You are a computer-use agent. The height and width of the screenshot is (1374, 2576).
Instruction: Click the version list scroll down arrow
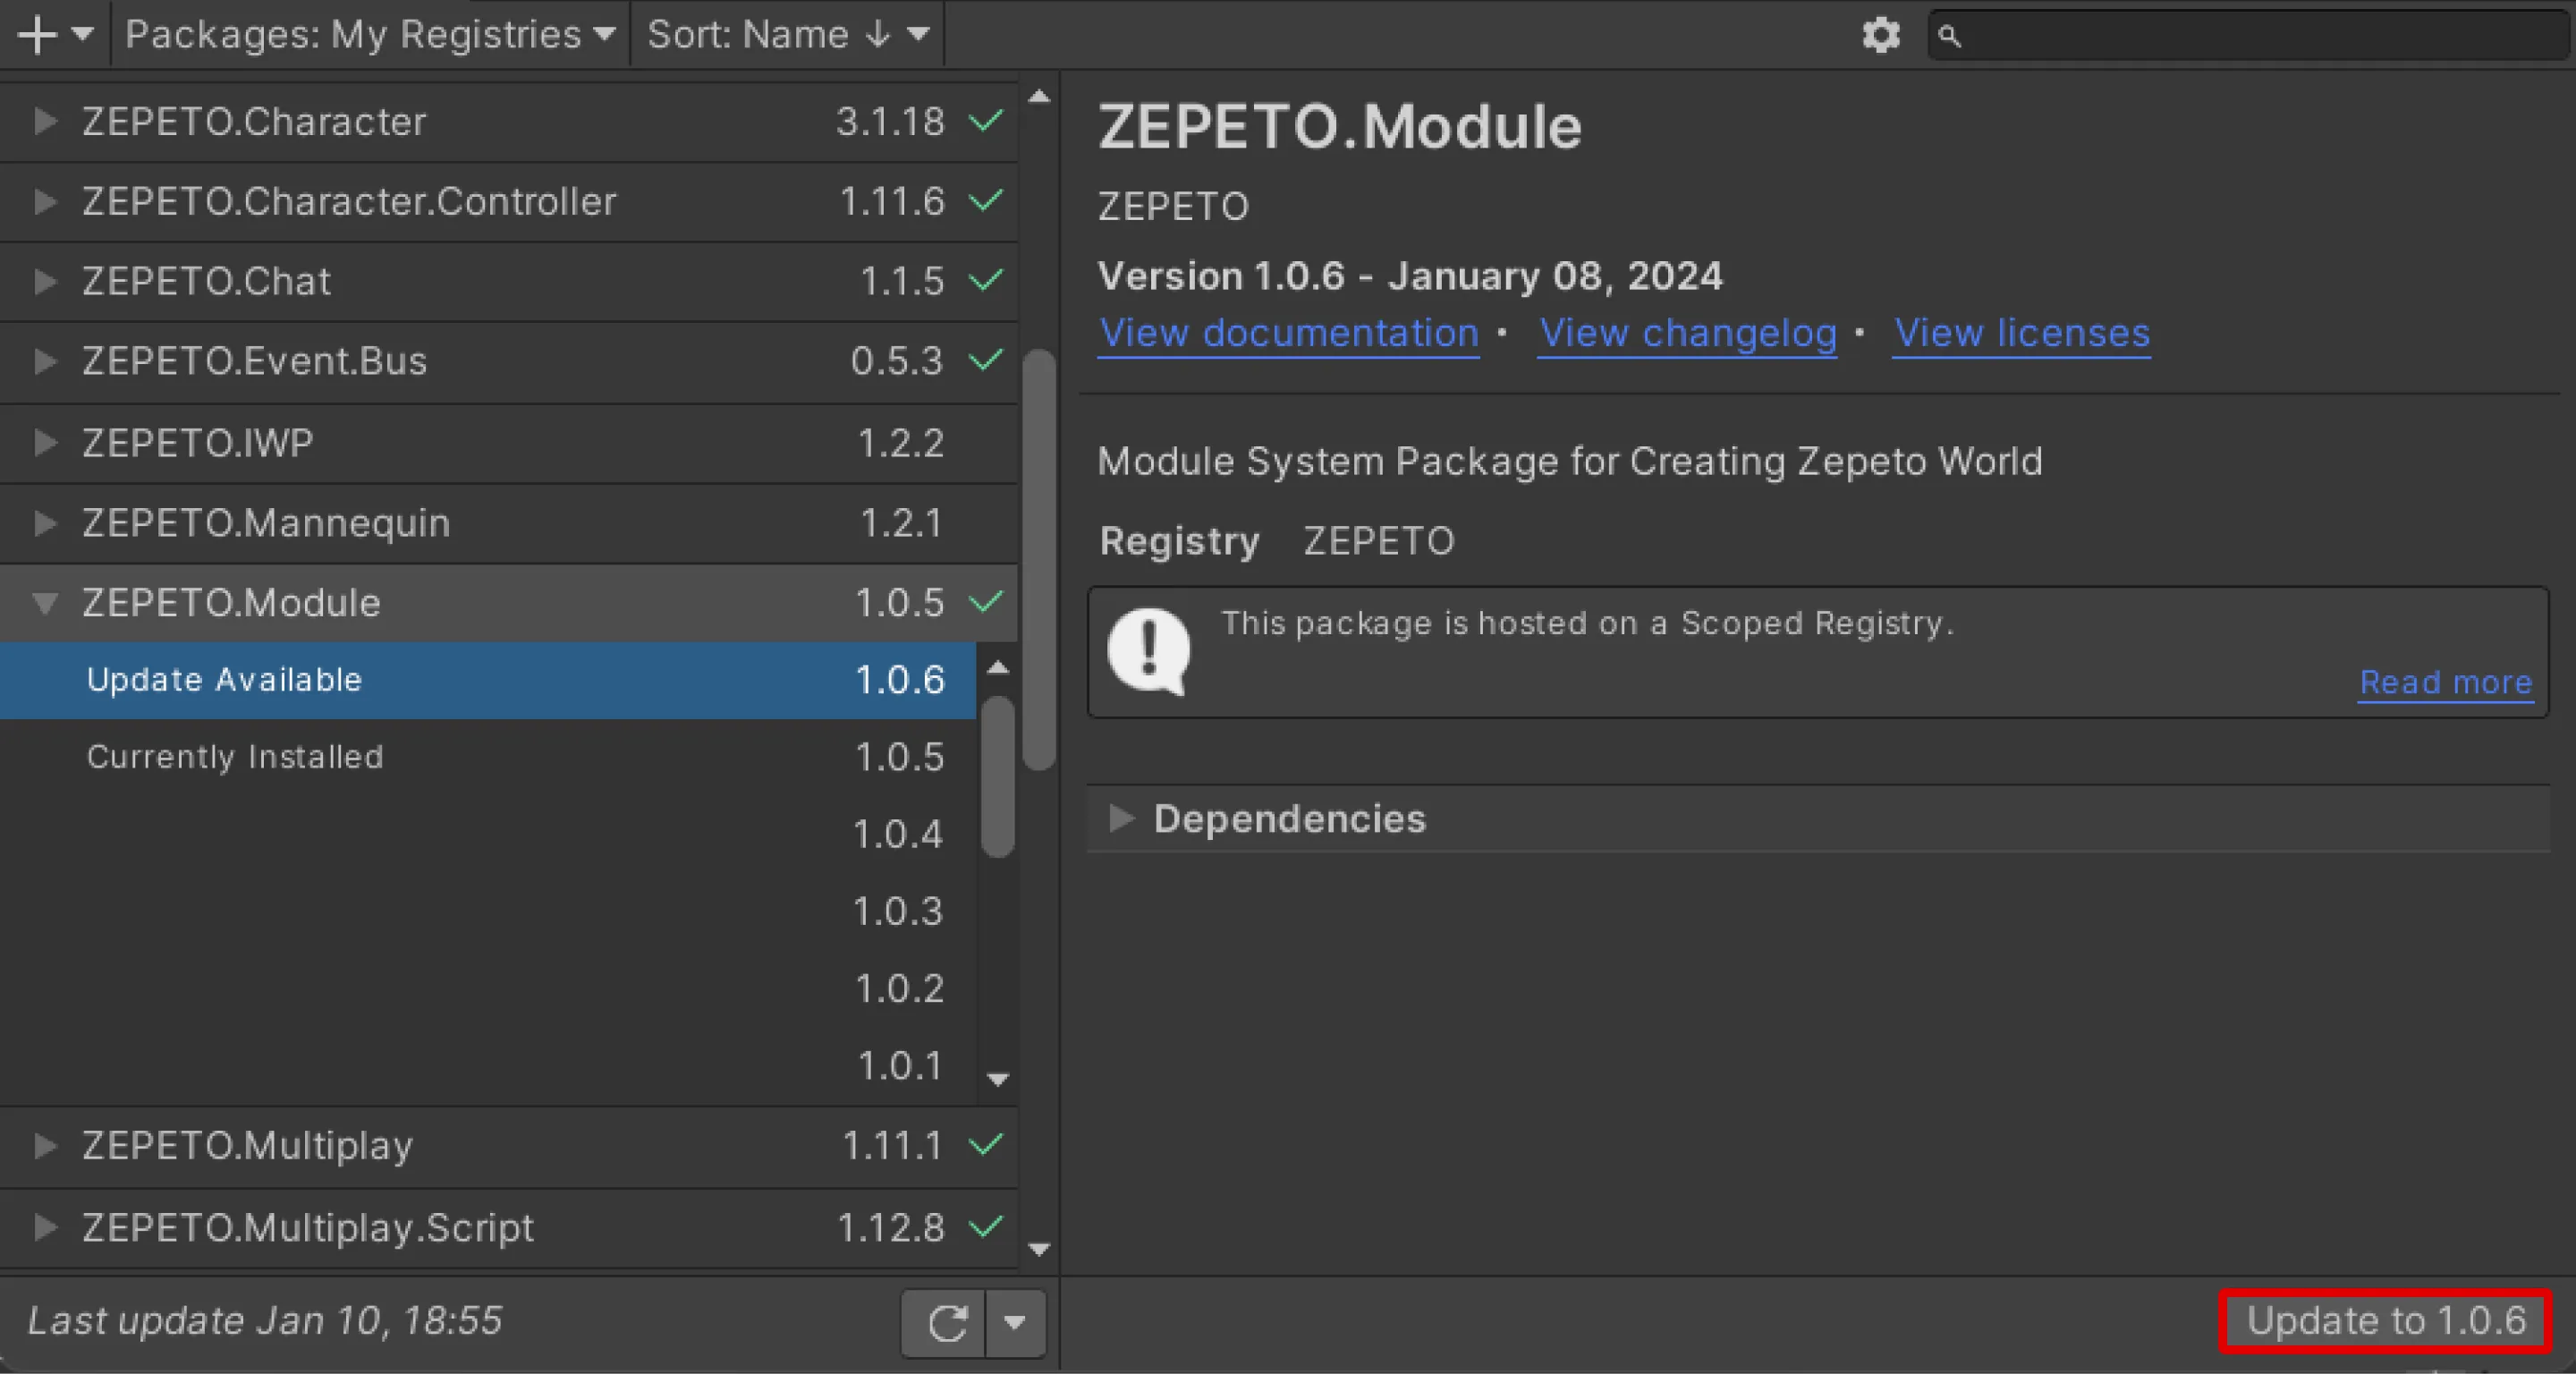[x=997, y=1079]
